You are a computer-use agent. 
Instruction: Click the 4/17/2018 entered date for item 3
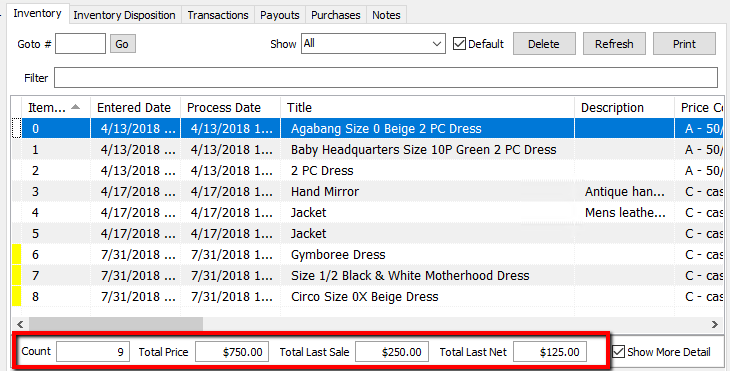(x=135, y=191)
